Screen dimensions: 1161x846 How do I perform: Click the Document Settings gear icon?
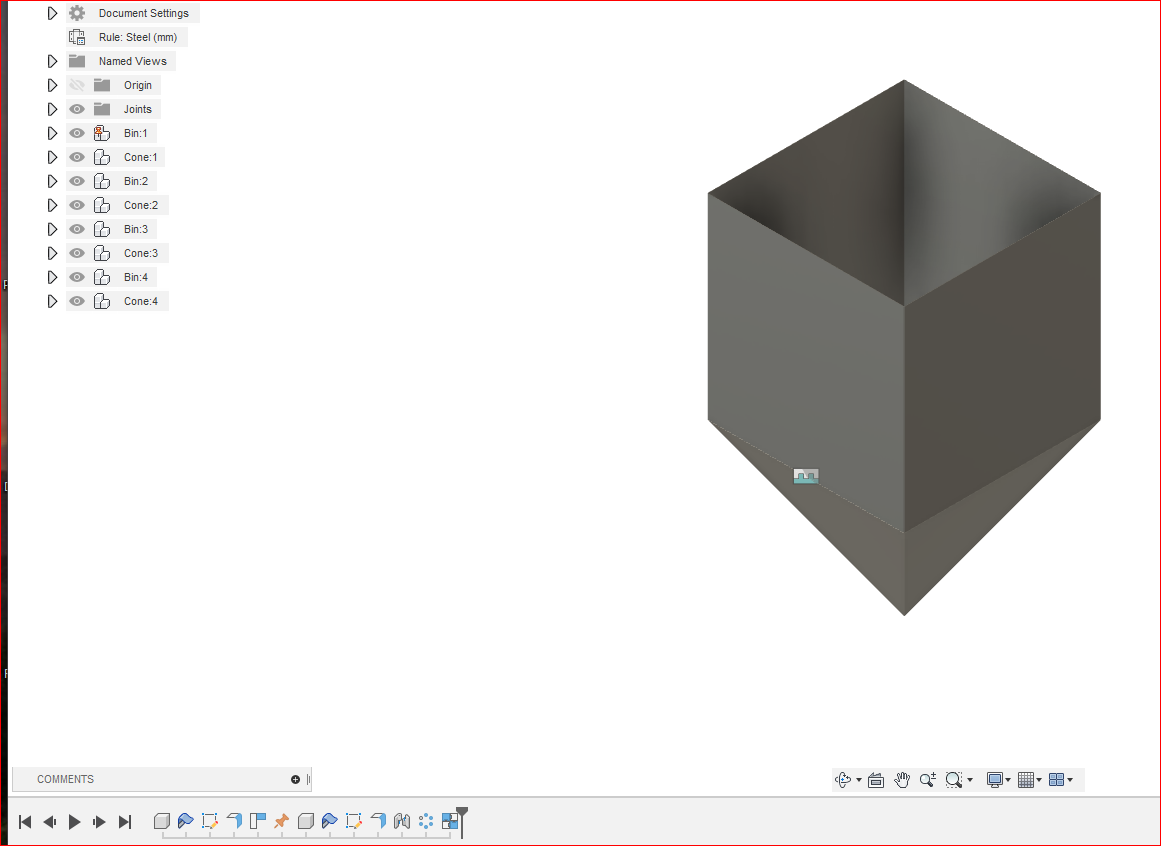pos(77,13)
